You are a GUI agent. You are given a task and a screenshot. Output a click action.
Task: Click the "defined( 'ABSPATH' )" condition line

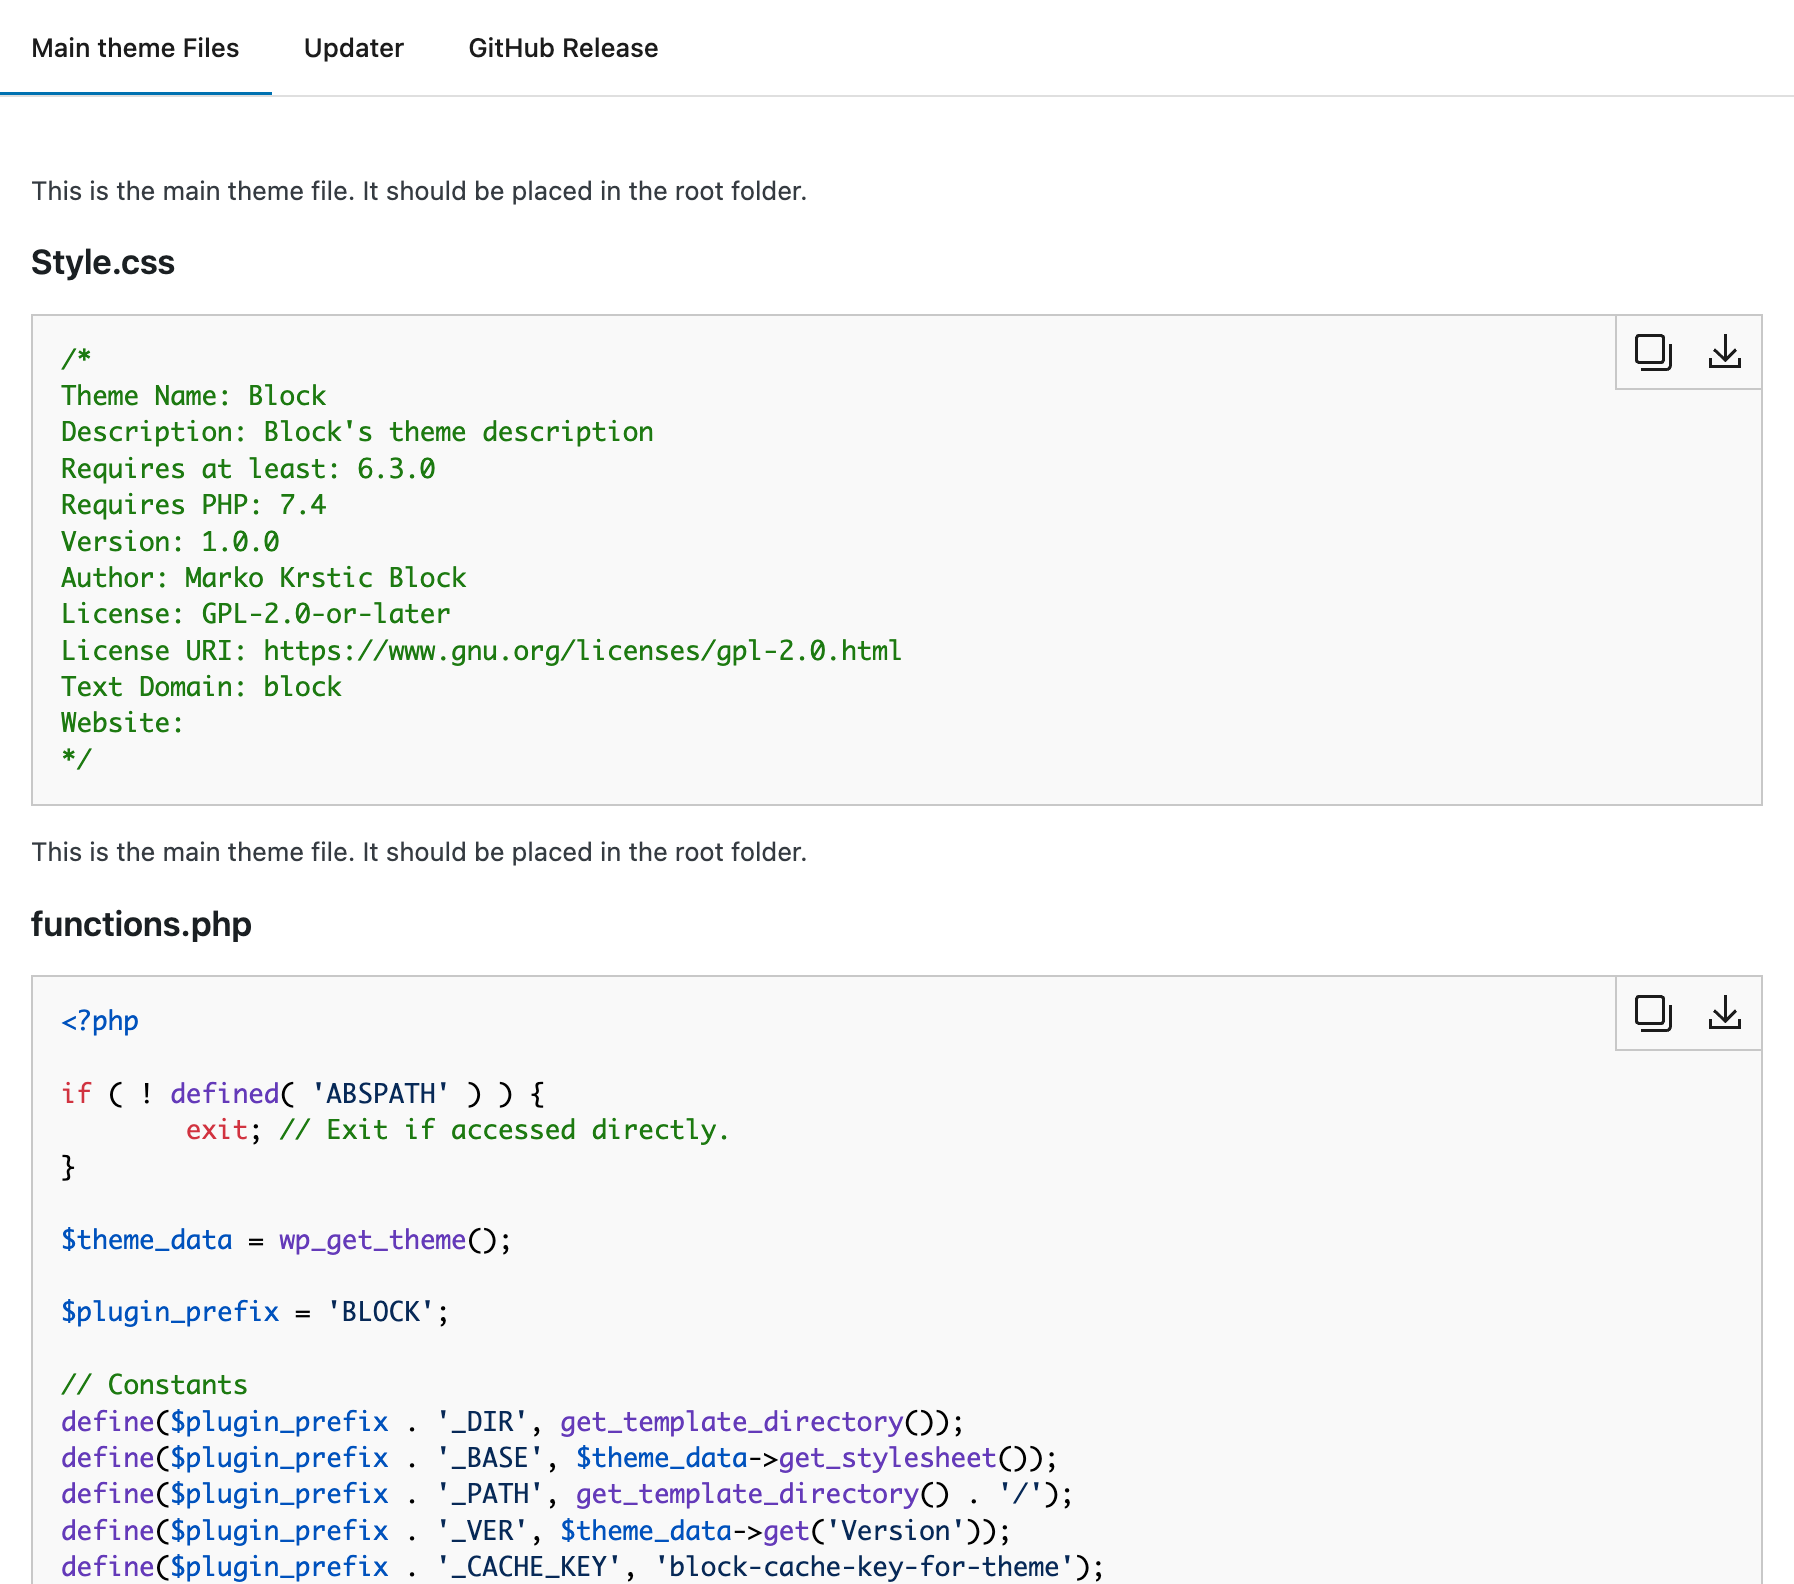point(303,1094)
